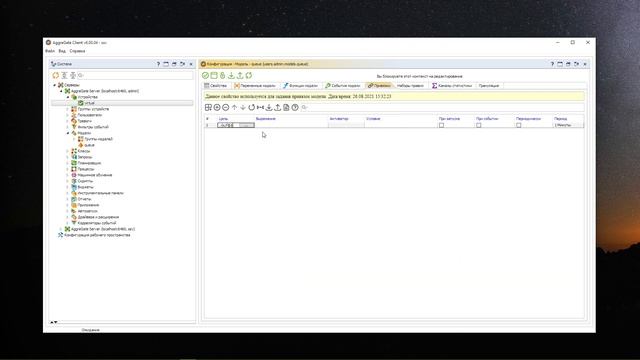Expand the second AggreGate Server (sec) node

tap(61, 229)
